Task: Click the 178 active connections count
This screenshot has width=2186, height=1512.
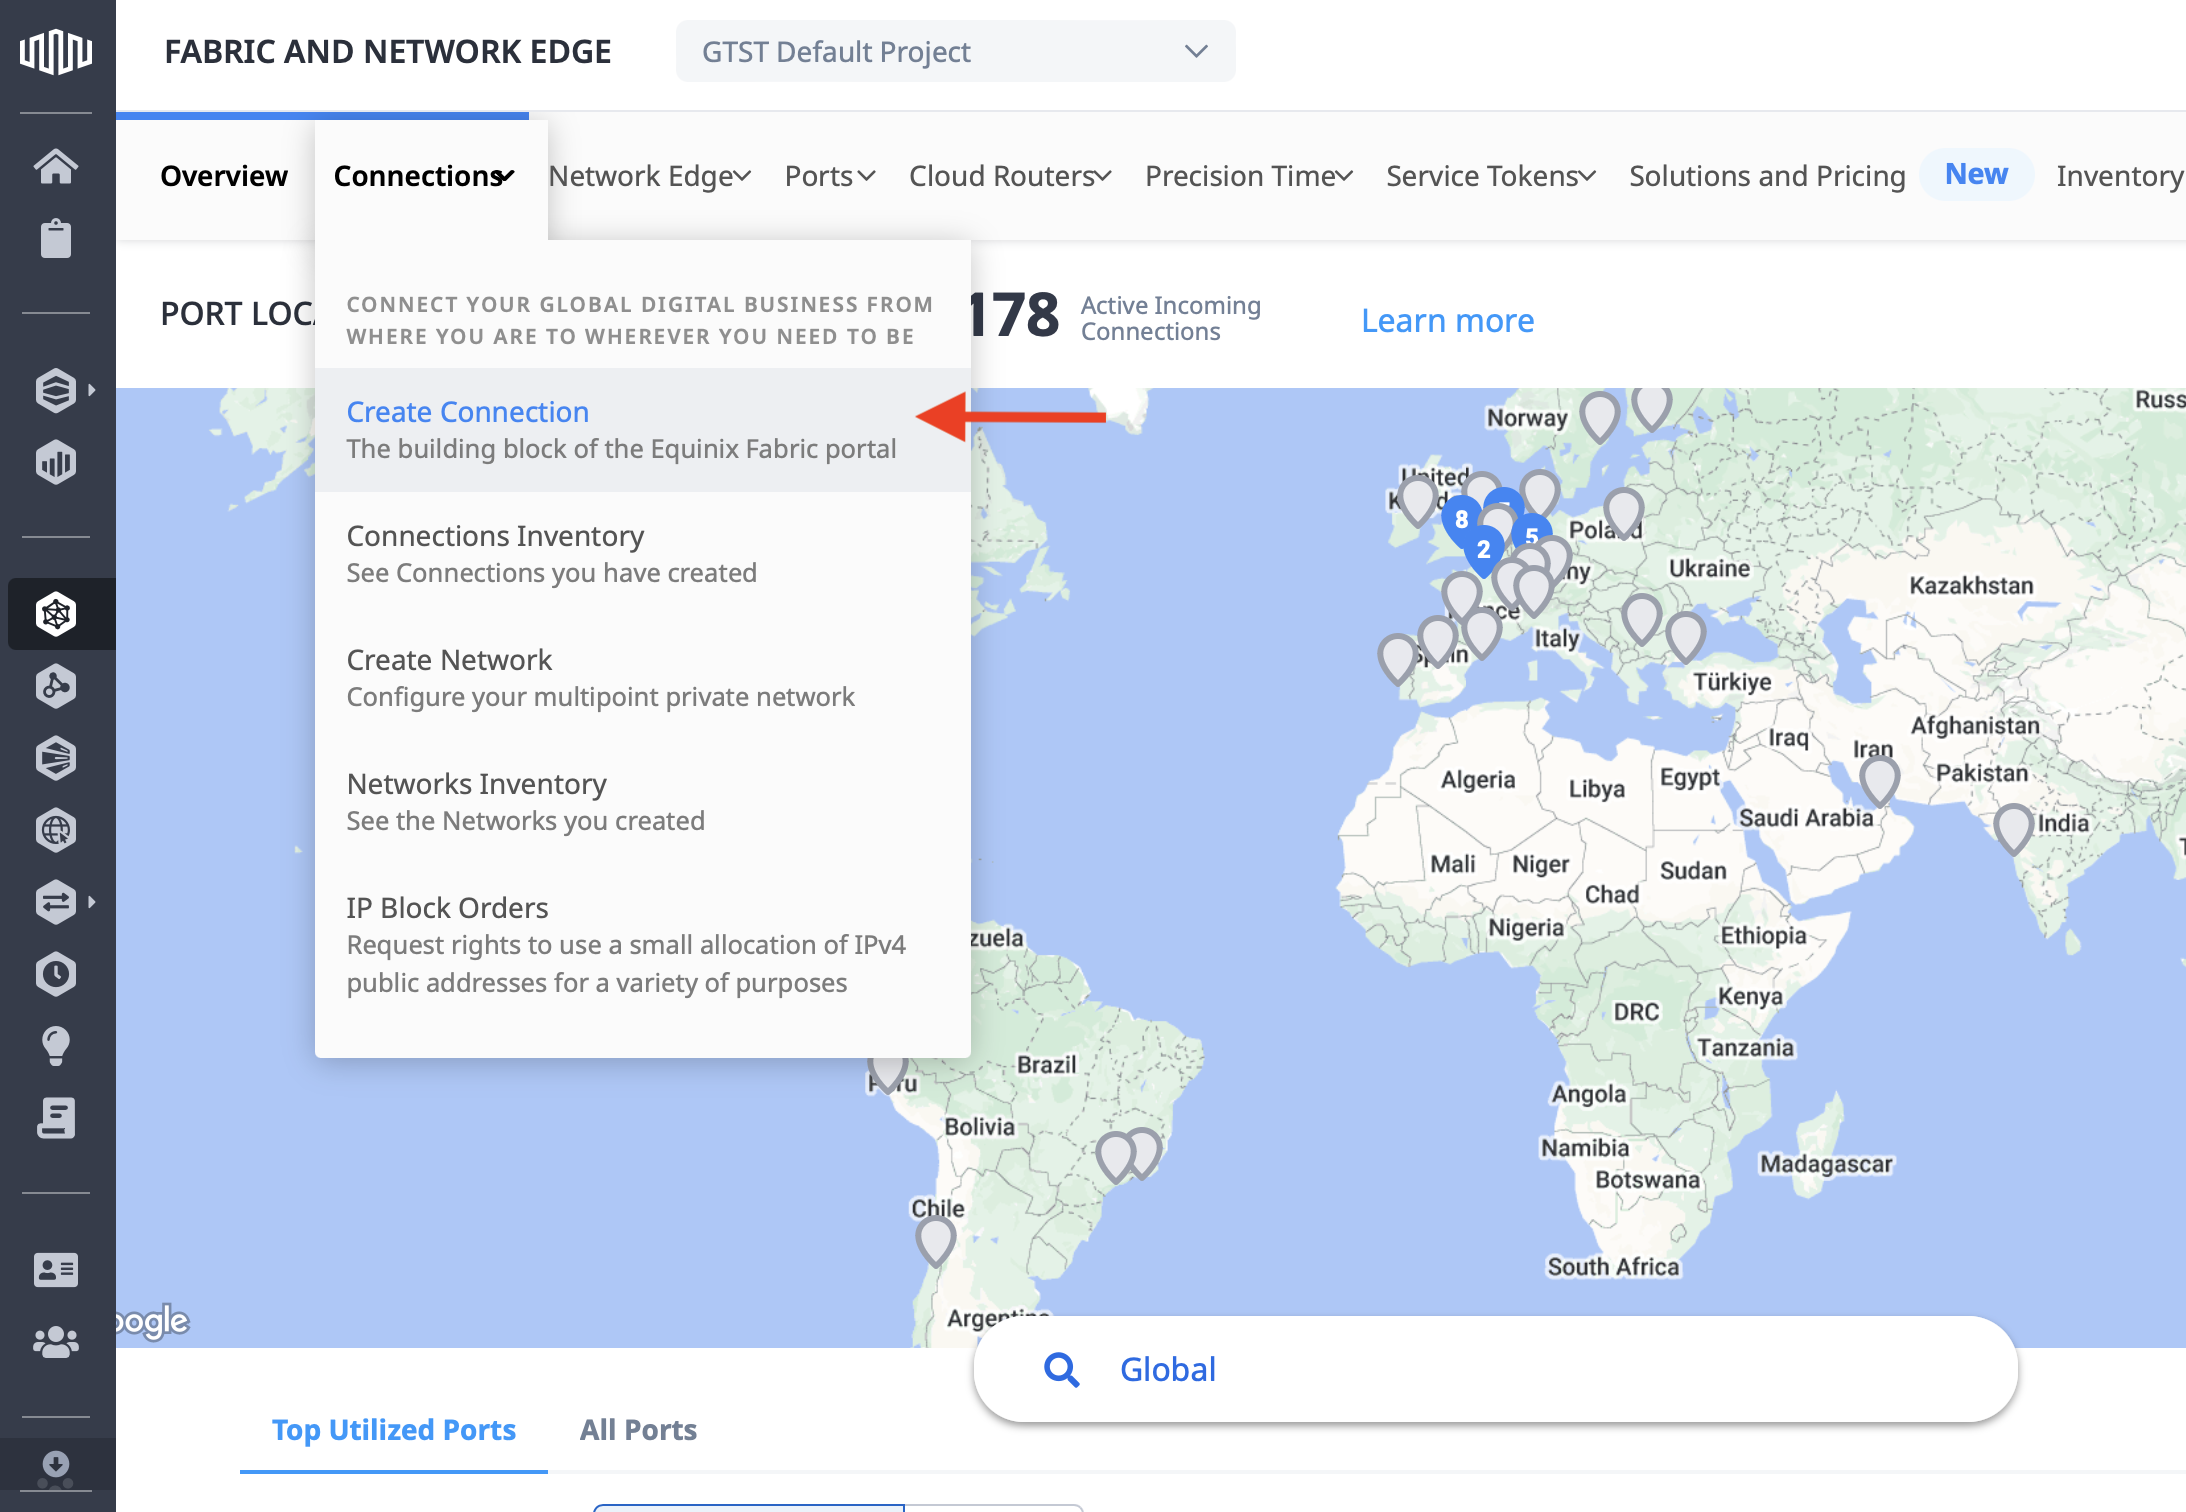Action: (1013, 316)
